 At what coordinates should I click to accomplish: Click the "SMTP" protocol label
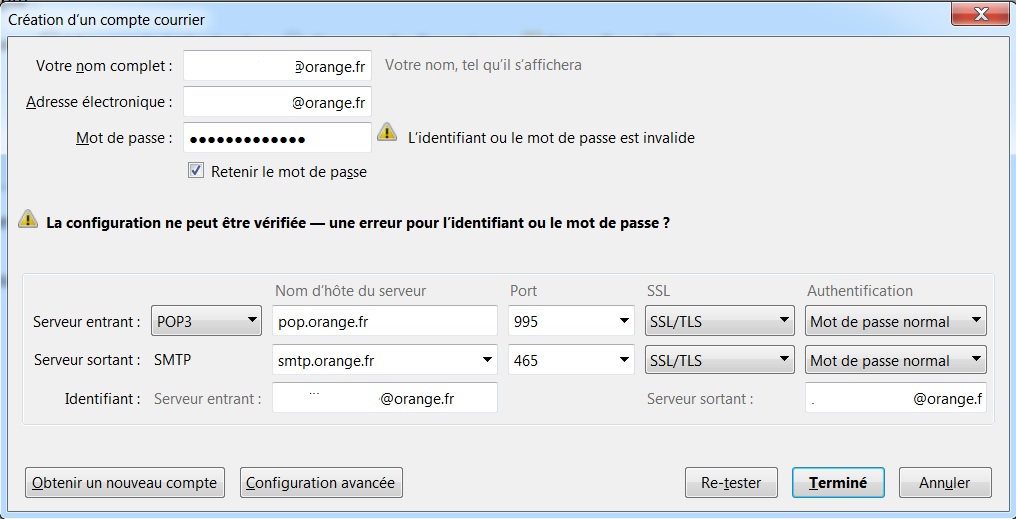[172, 360]
